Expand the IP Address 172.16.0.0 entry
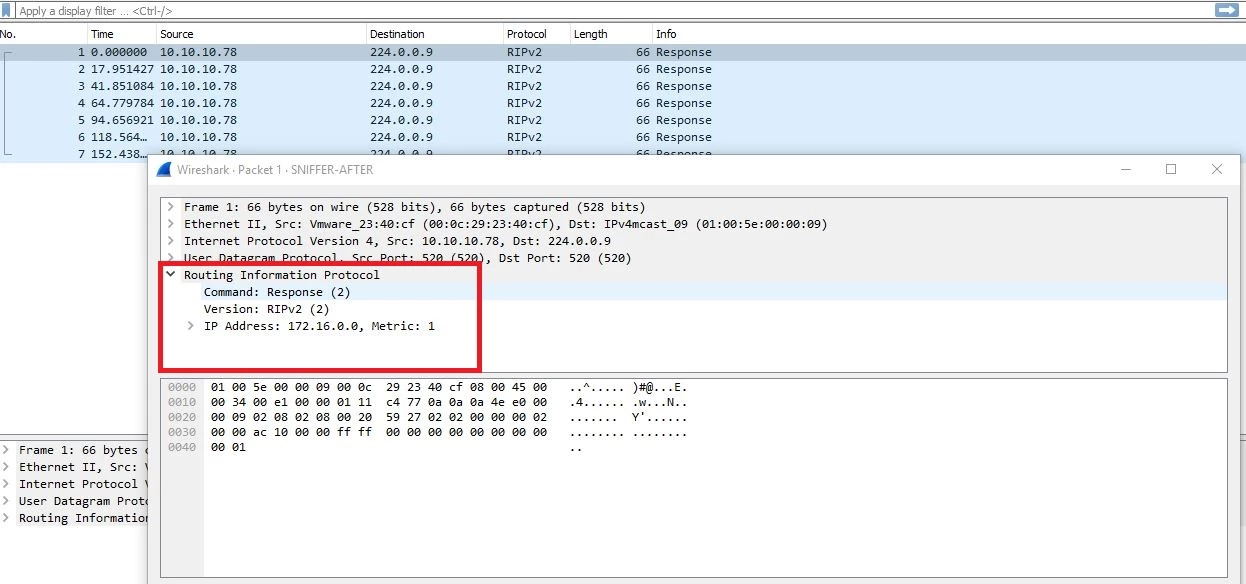 point(191,326)
